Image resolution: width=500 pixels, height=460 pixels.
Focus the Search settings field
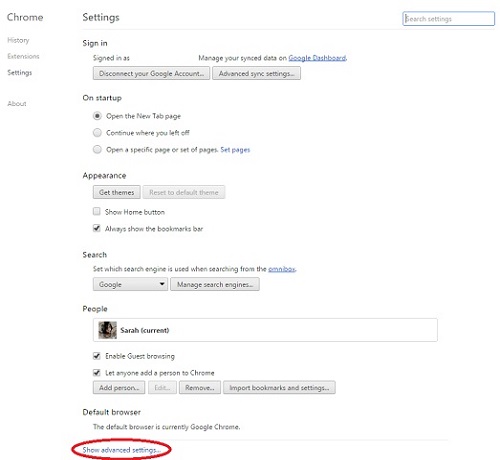click(x=448, y=19)
